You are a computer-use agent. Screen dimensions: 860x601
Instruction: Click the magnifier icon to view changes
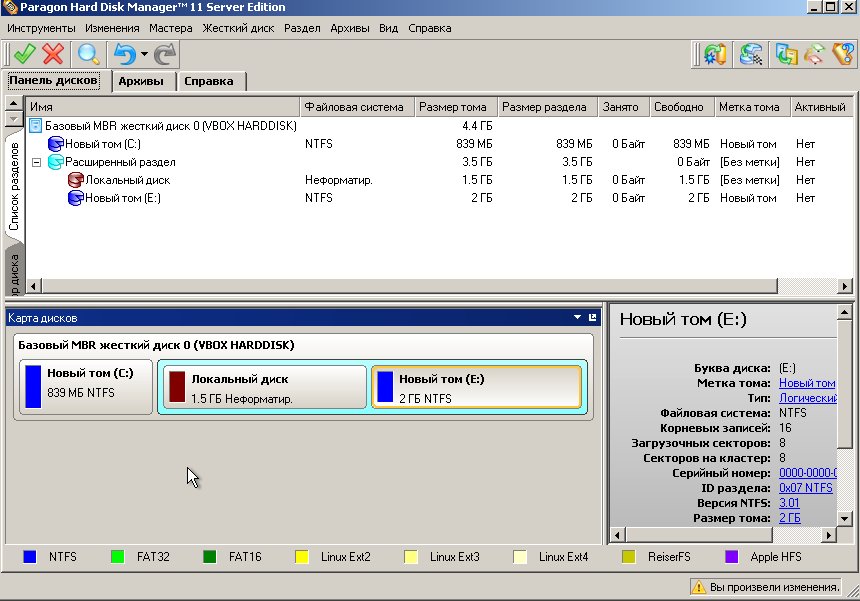(x=88, y=55)
